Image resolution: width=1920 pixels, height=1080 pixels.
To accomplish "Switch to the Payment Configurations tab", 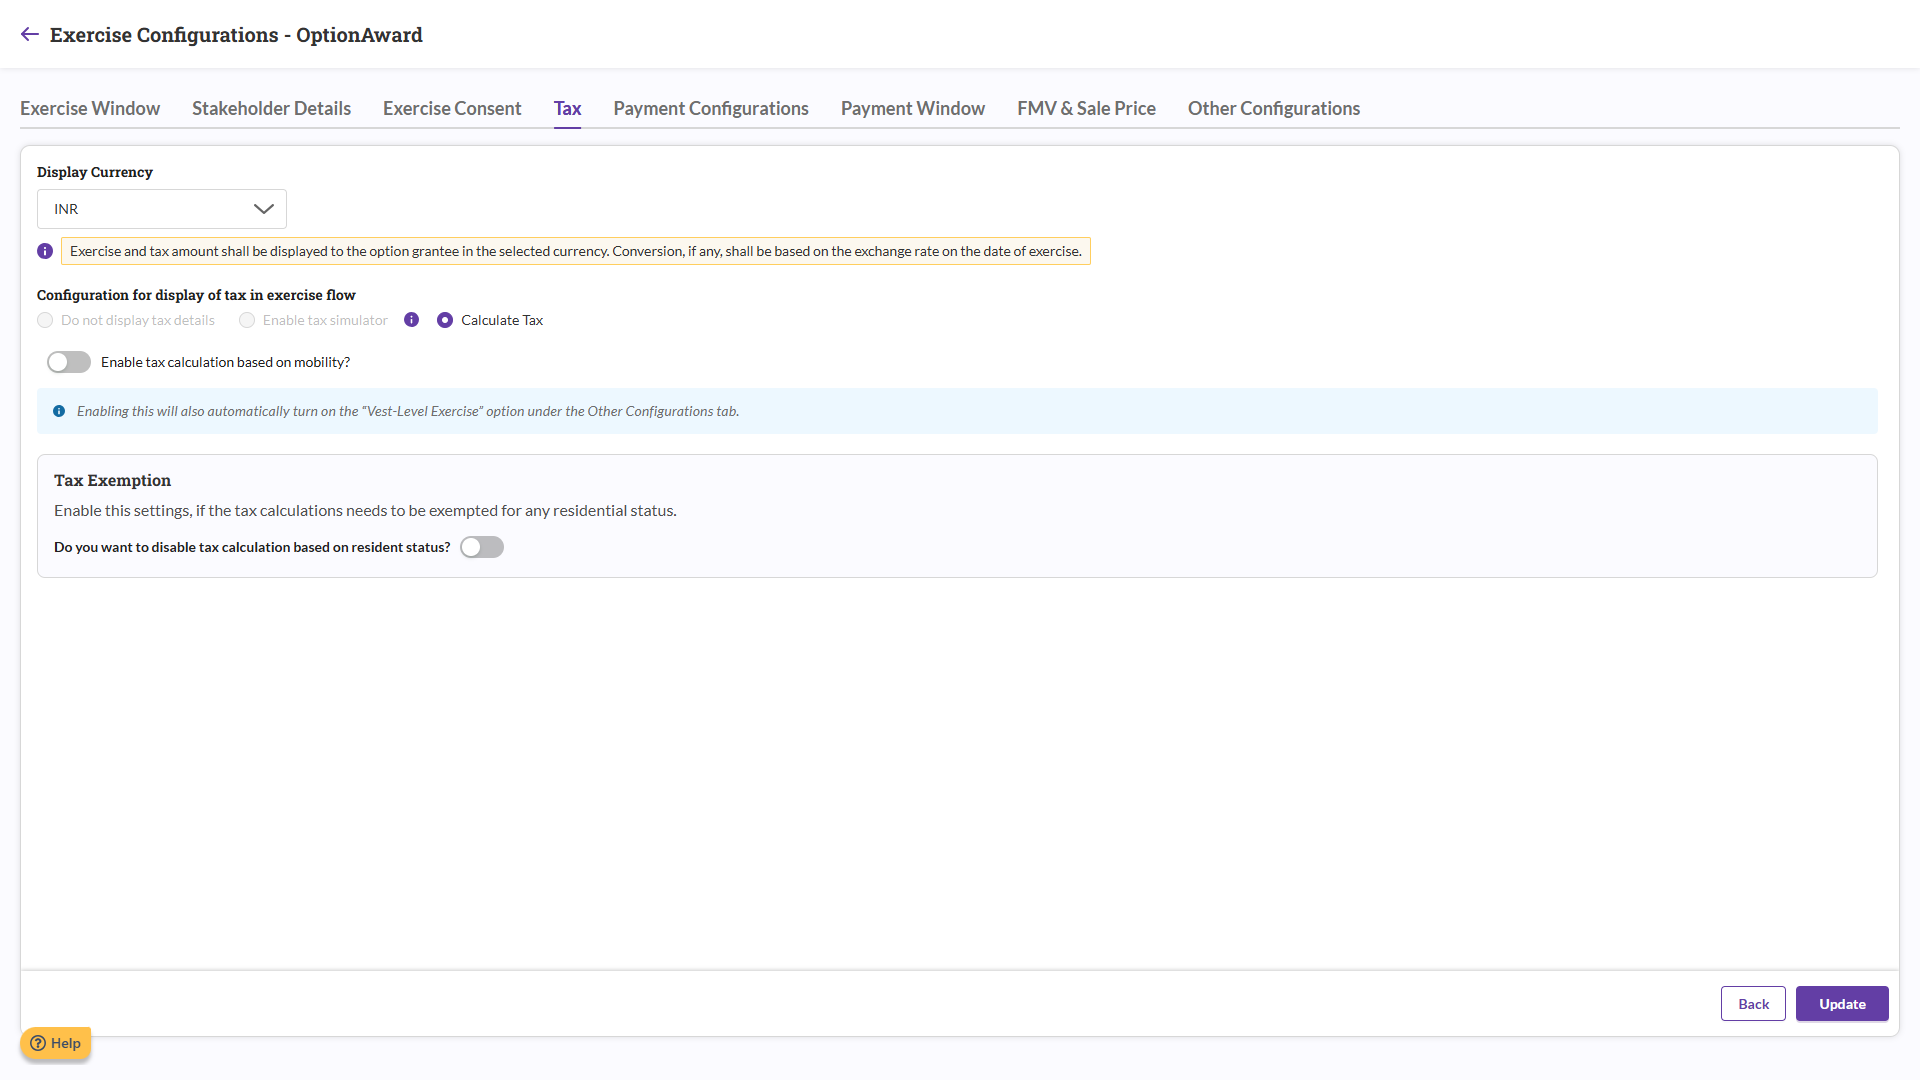I will [710, 108].
